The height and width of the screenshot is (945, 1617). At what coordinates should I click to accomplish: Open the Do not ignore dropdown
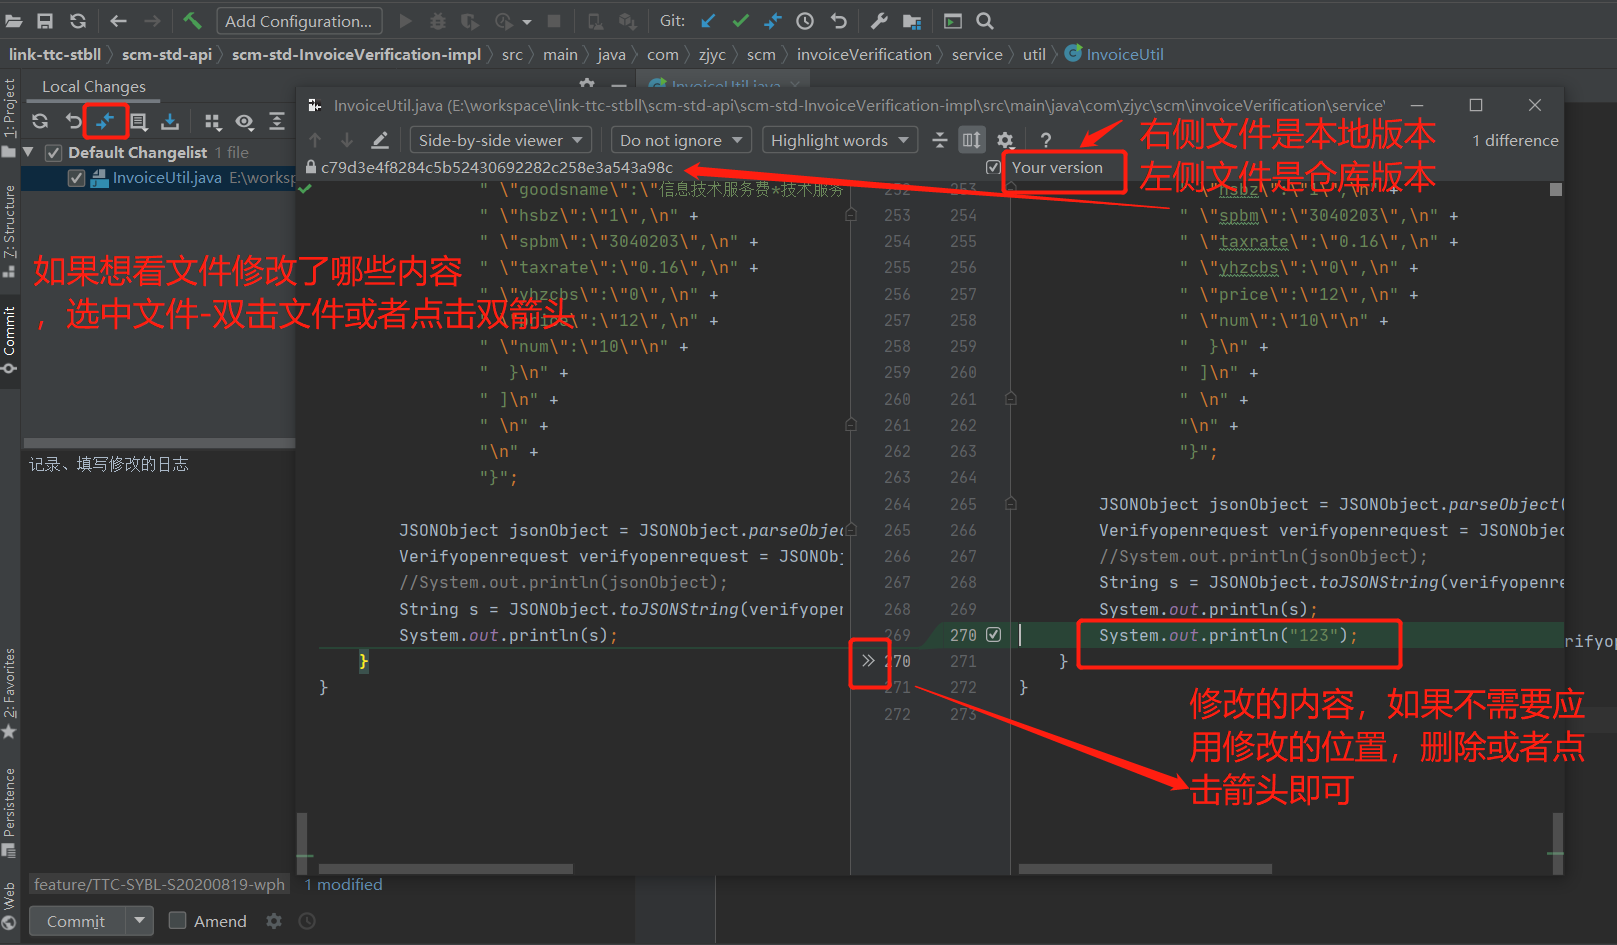coord(681,140)
